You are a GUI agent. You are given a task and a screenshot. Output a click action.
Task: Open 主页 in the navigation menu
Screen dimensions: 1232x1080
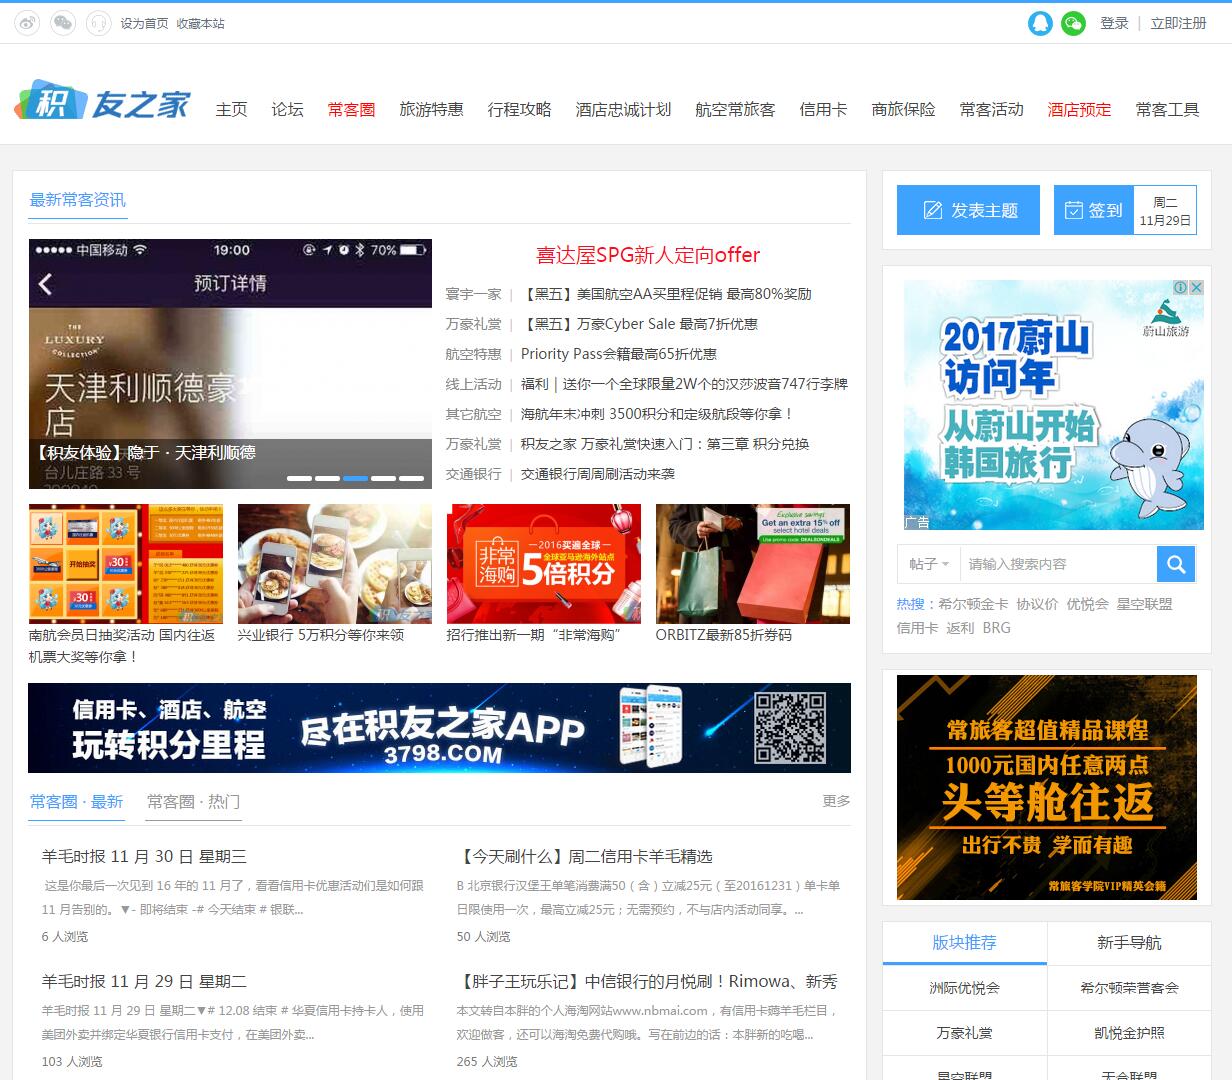(x=231, y=109)
